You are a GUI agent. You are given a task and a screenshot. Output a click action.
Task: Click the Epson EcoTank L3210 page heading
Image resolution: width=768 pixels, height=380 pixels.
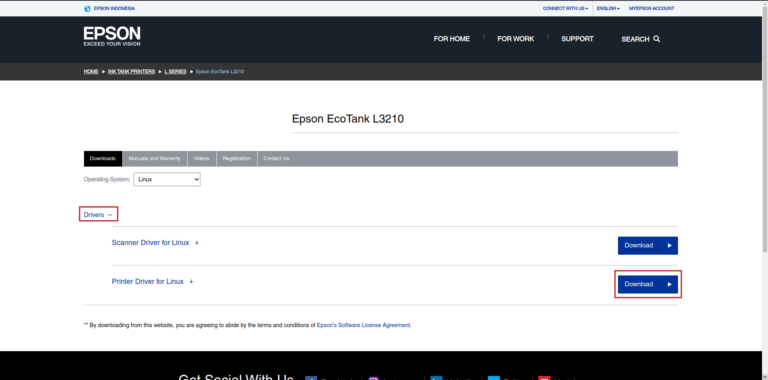pos(348,119)
